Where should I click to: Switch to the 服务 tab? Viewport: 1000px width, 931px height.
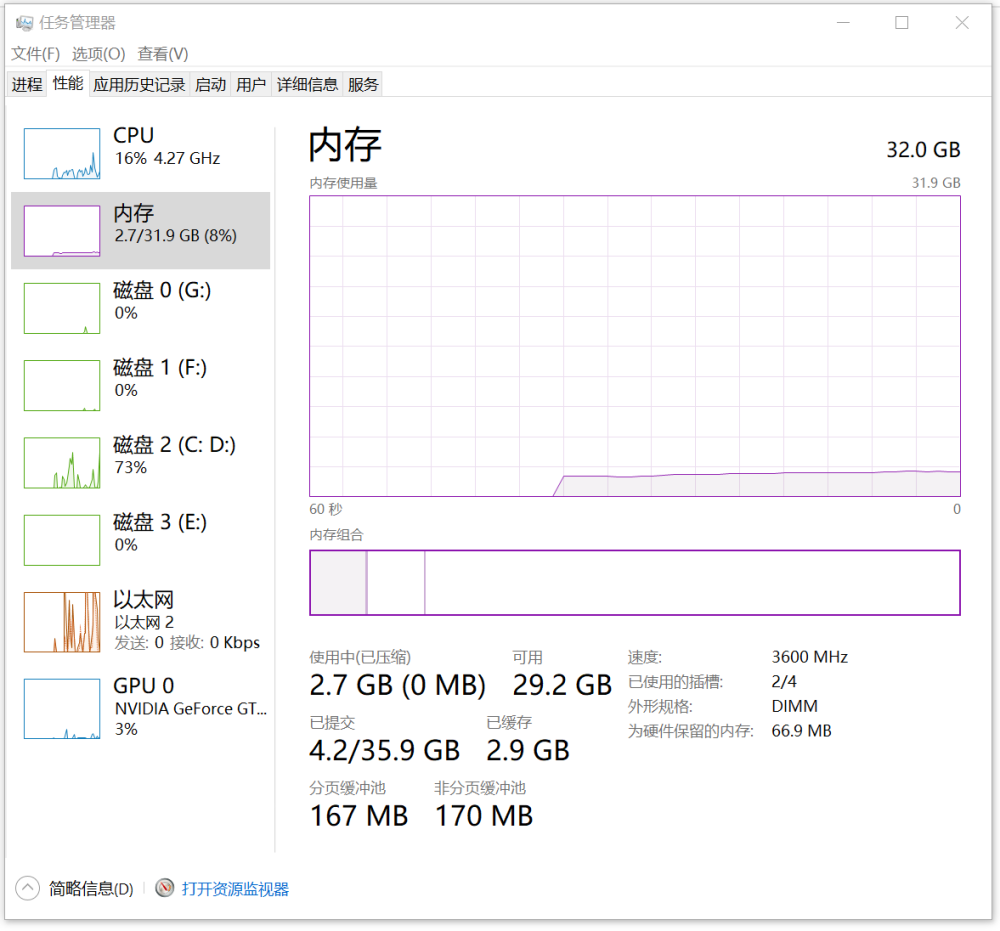[363, 85]
